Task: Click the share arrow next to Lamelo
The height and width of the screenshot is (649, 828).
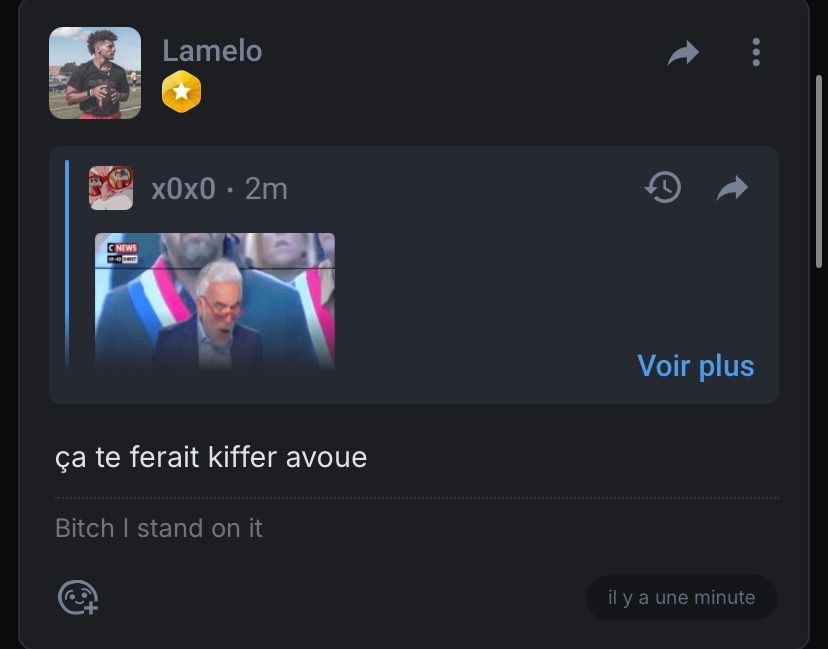Action: pos(683,53)
